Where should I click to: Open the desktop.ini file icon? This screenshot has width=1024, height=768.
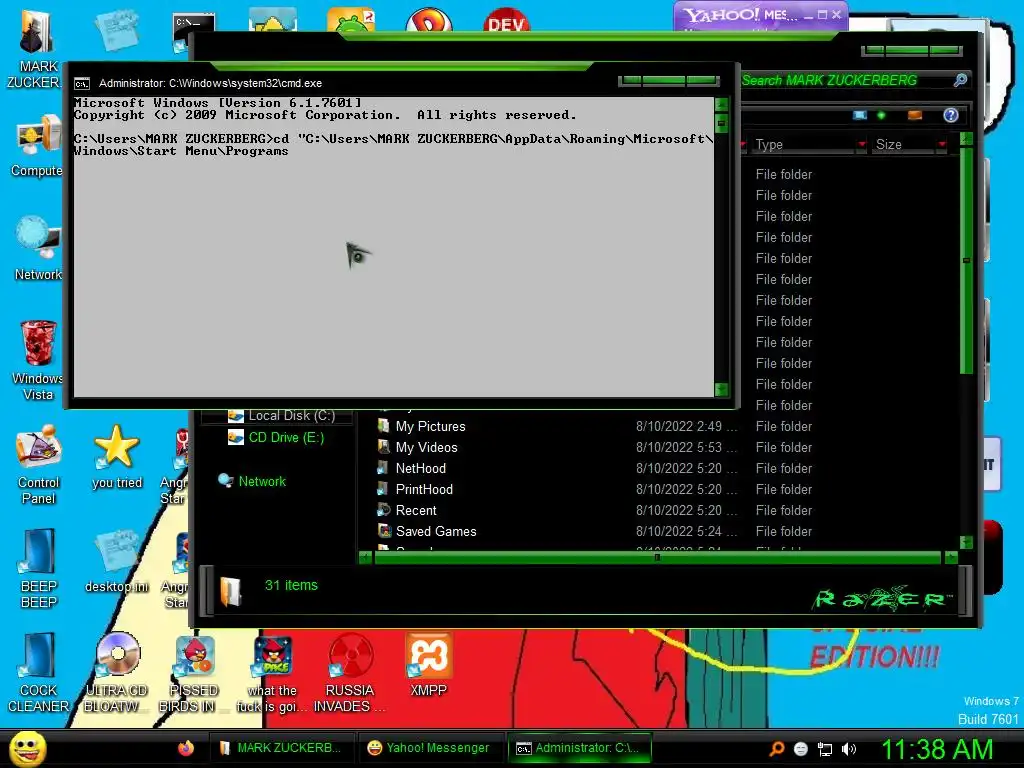pos(117,562)
